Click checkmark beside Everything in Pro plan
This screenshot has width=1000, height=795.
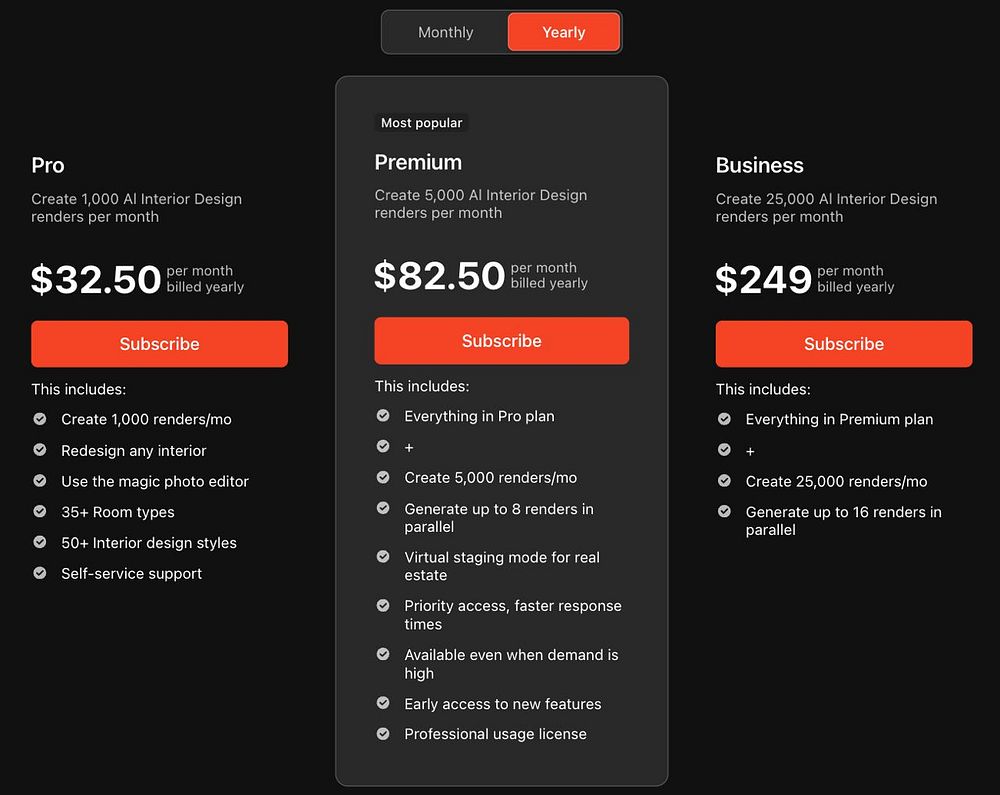click(383, 416)
